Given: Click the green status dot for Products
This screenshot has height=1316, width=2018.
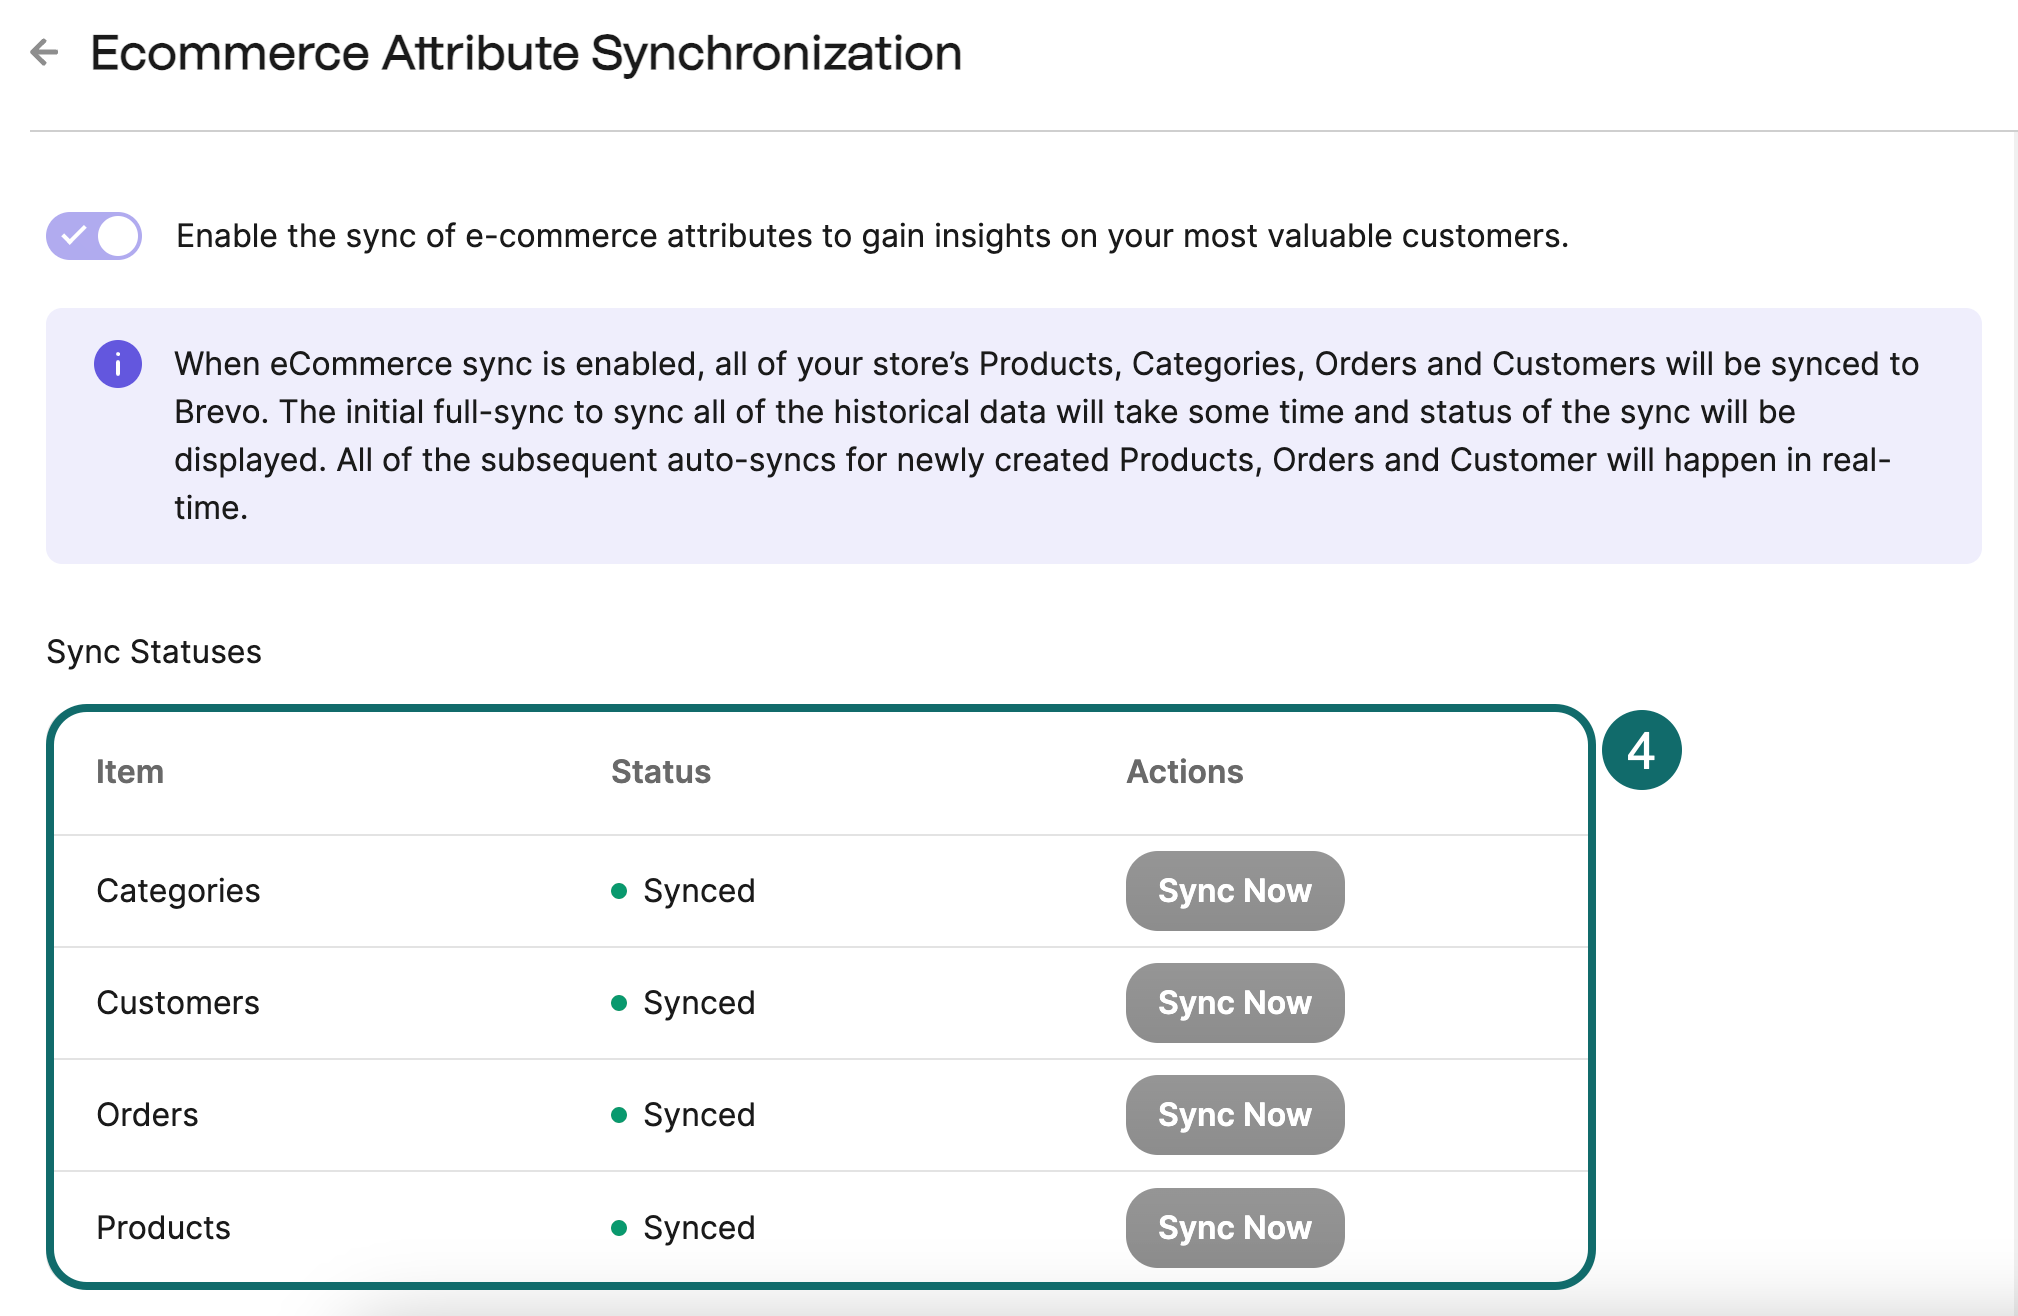Looking at the screenshot, I should coord(619,1228).
